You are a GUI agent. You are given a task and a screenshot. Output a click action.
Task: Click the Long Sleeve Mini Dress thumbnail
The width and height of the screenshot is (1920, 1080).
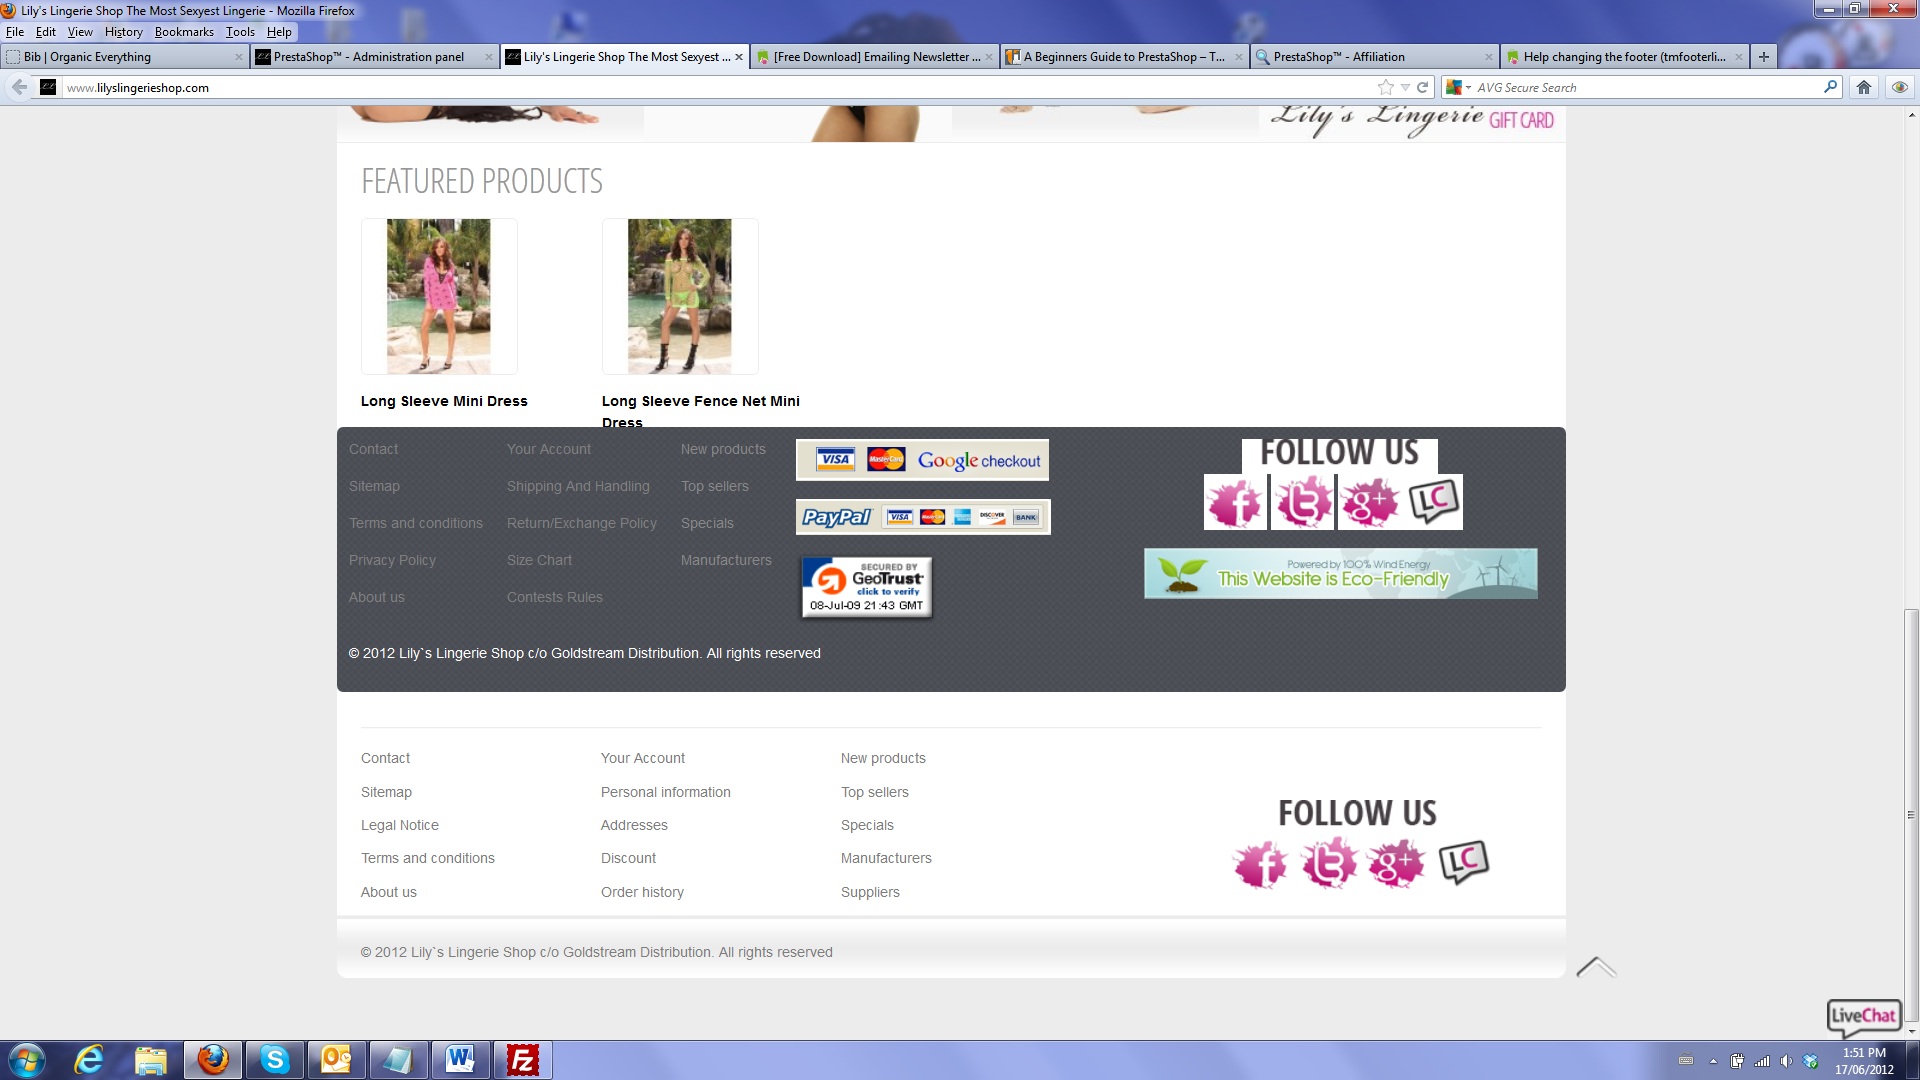pos(439,297)
